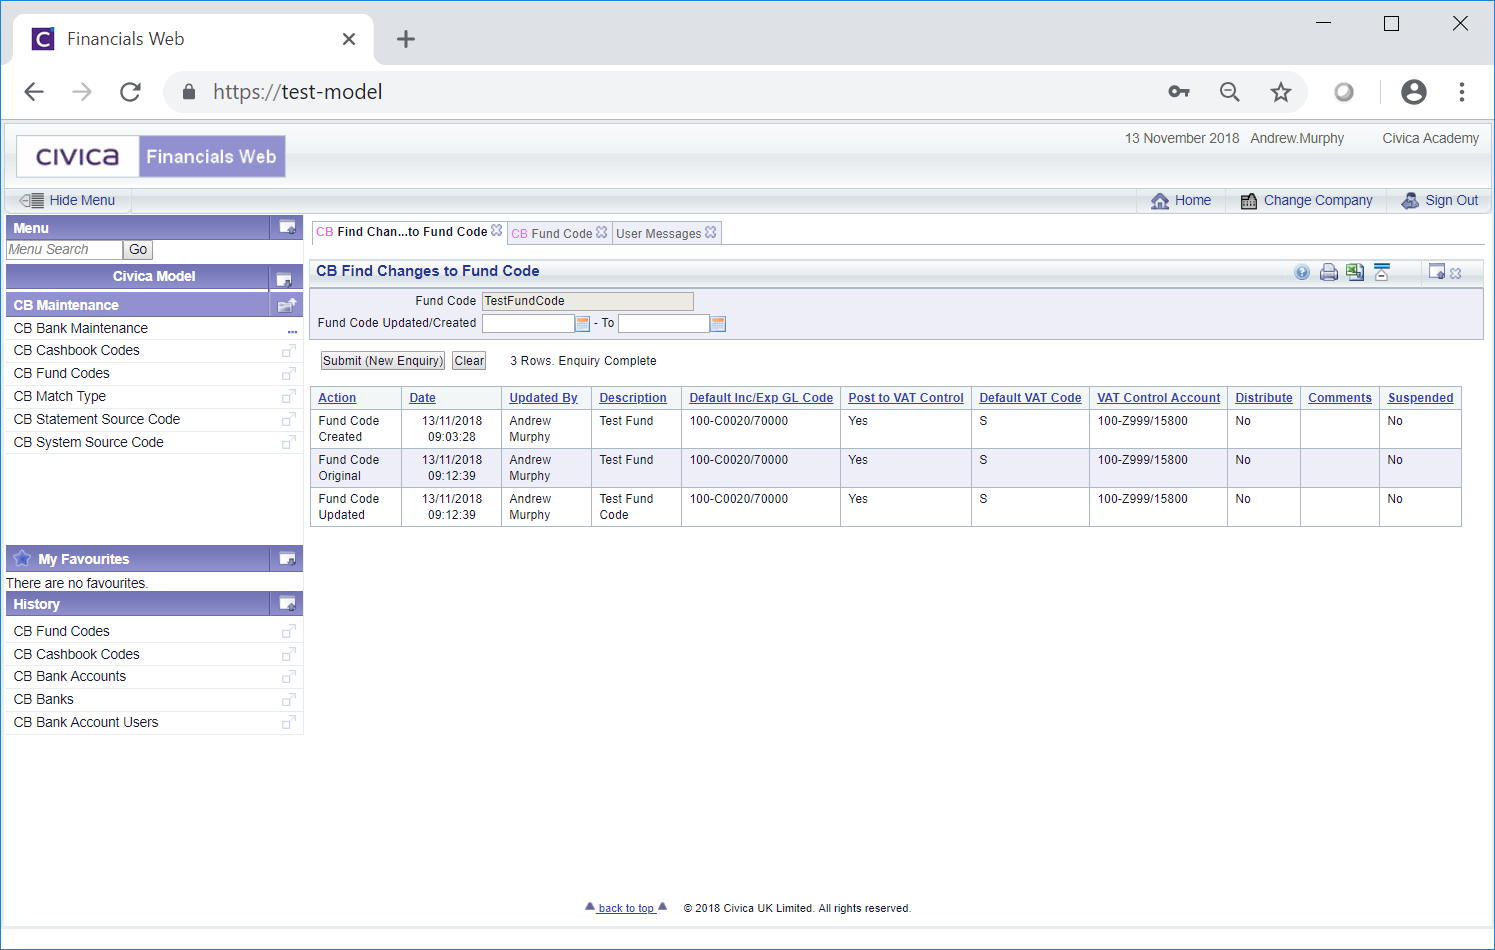
Task: Reload the browser page
Action: 130,92
